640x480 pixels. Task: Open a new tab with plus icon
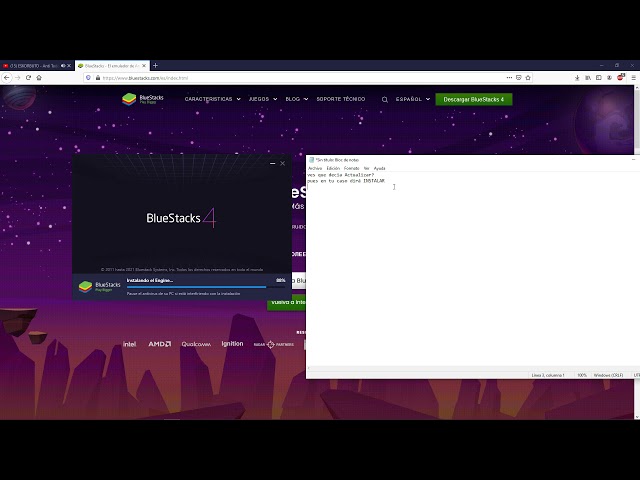(x=155, y=65)
